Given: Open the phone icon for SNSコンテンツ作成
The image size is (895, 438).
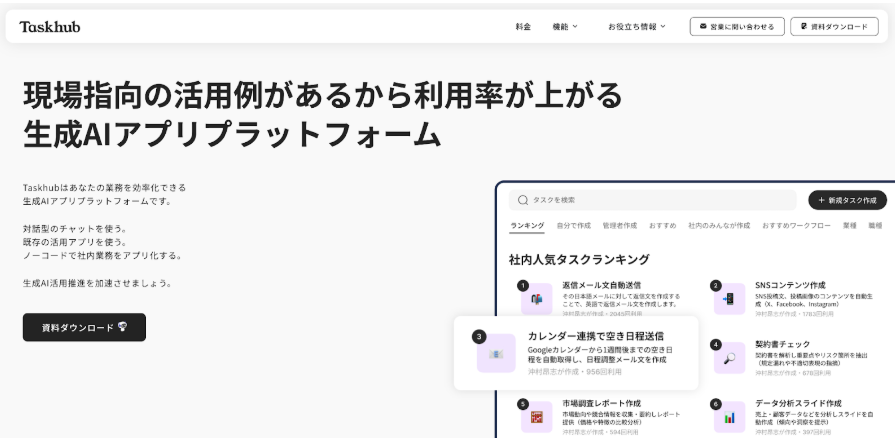Looking at the screenshot, I should [729, 299].
